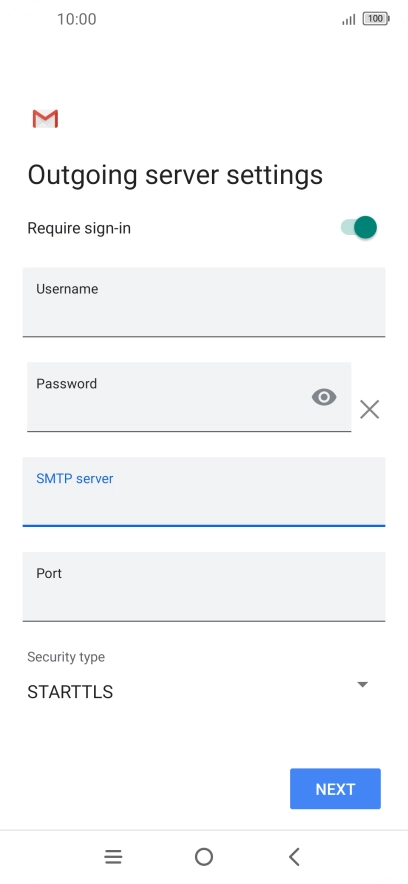Show password with the eye icon
Screen dimensions: 408x884
[x=324, y=397]
